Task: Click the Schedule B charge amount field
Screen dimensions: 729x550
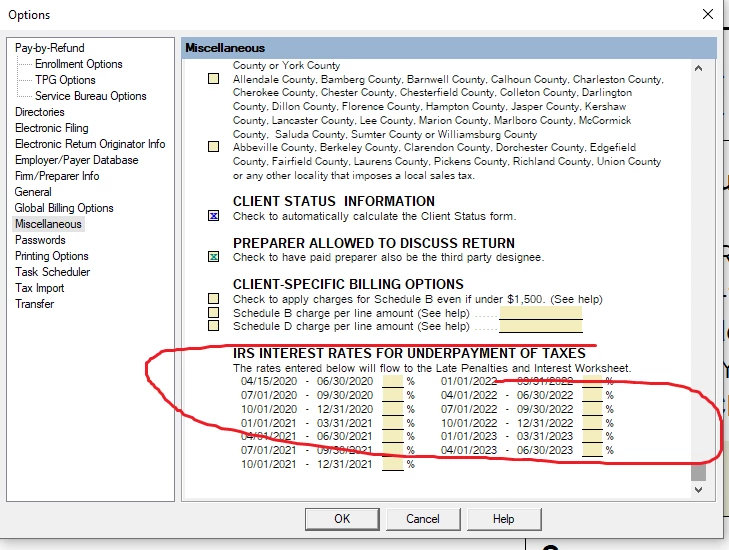Action: tap(541, 312)
